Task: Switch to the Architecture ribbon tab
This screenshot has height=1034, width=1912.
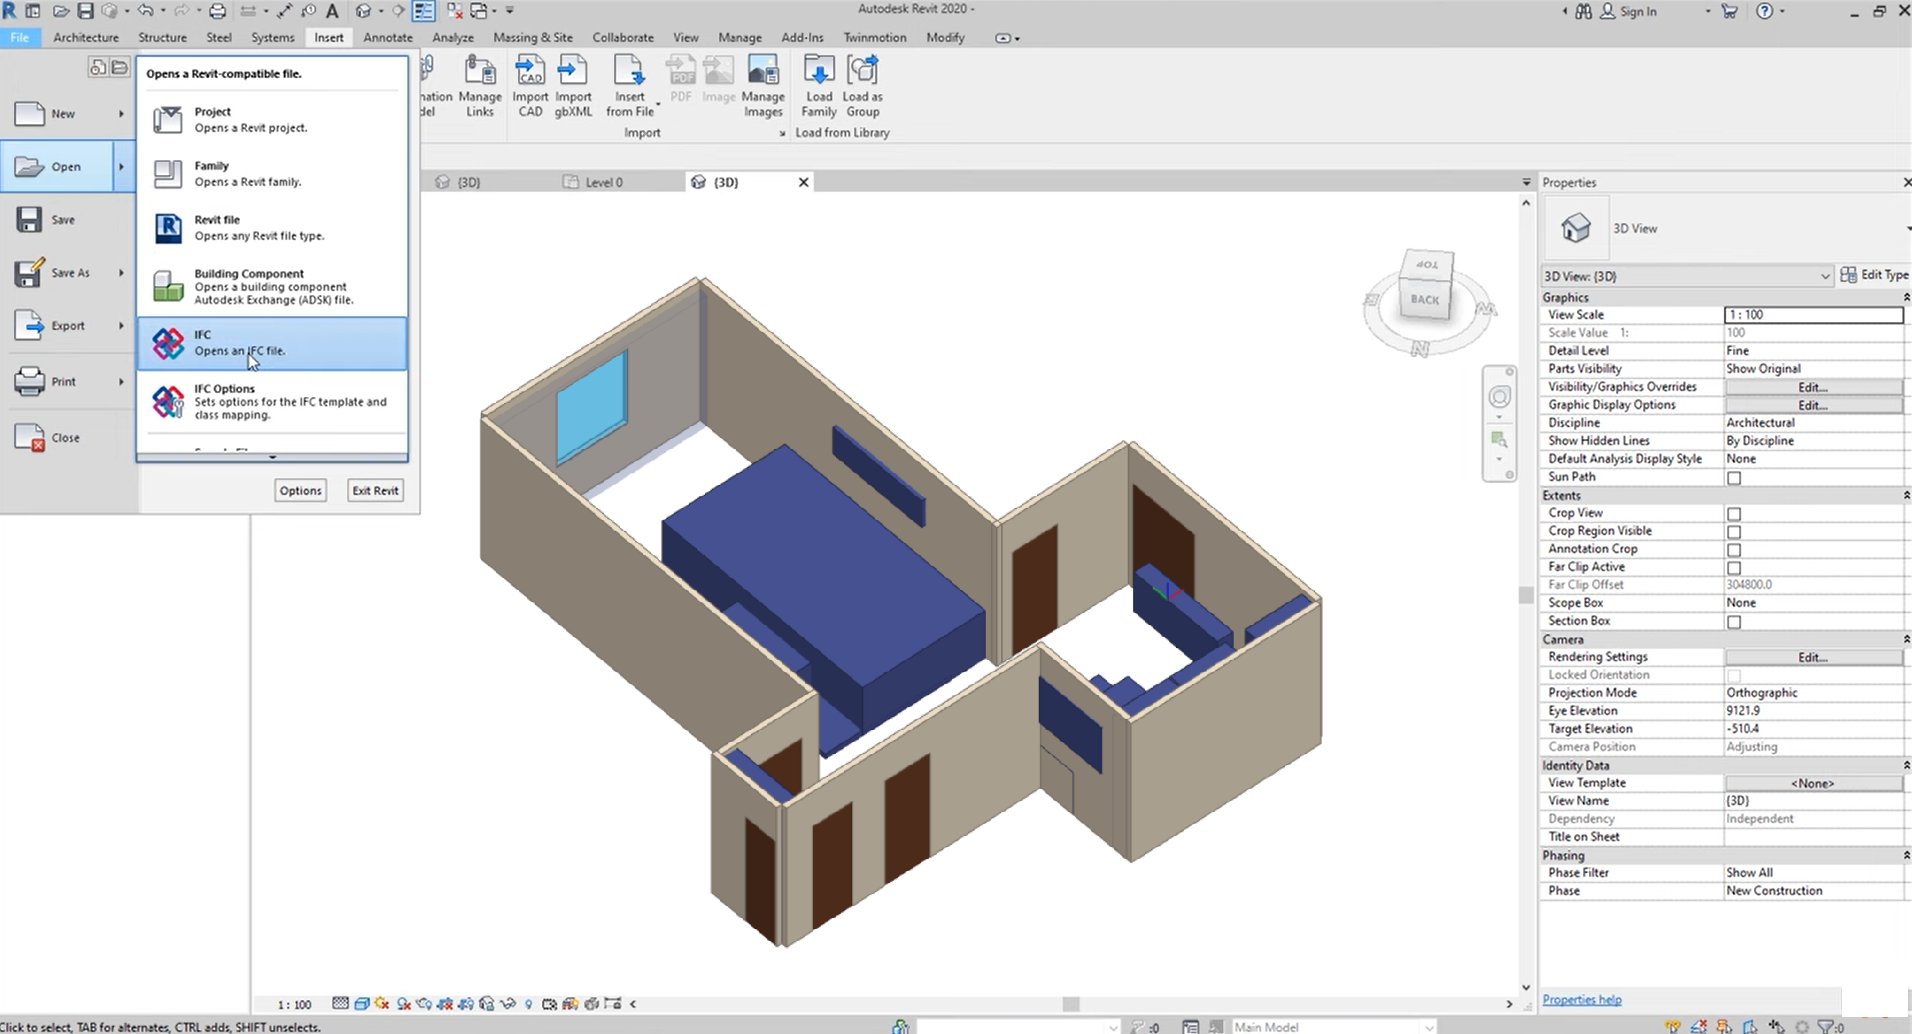Action: [x=85, y=37]
